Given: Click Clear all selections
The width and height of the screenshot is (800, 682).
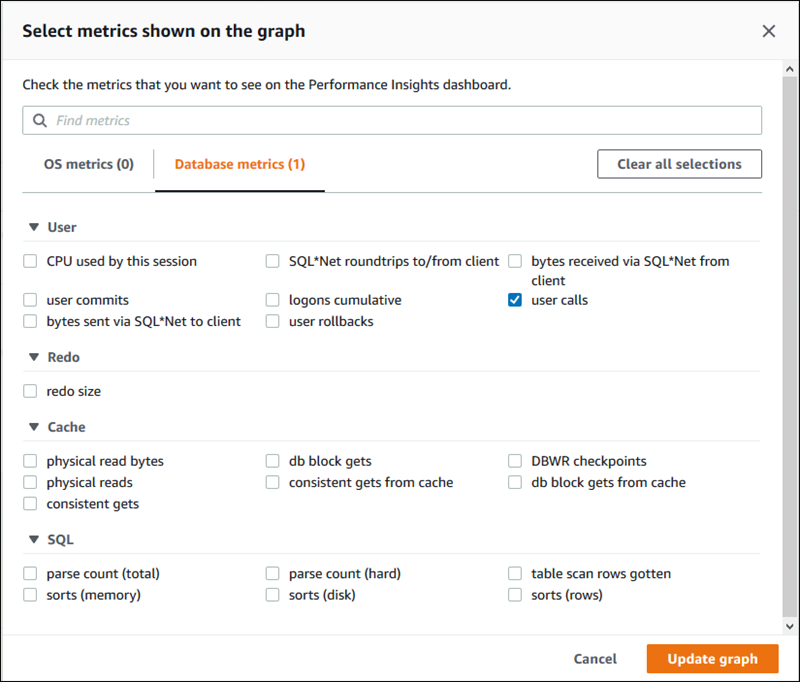Looking at the screenshot, I should click(x=679, y=163).
